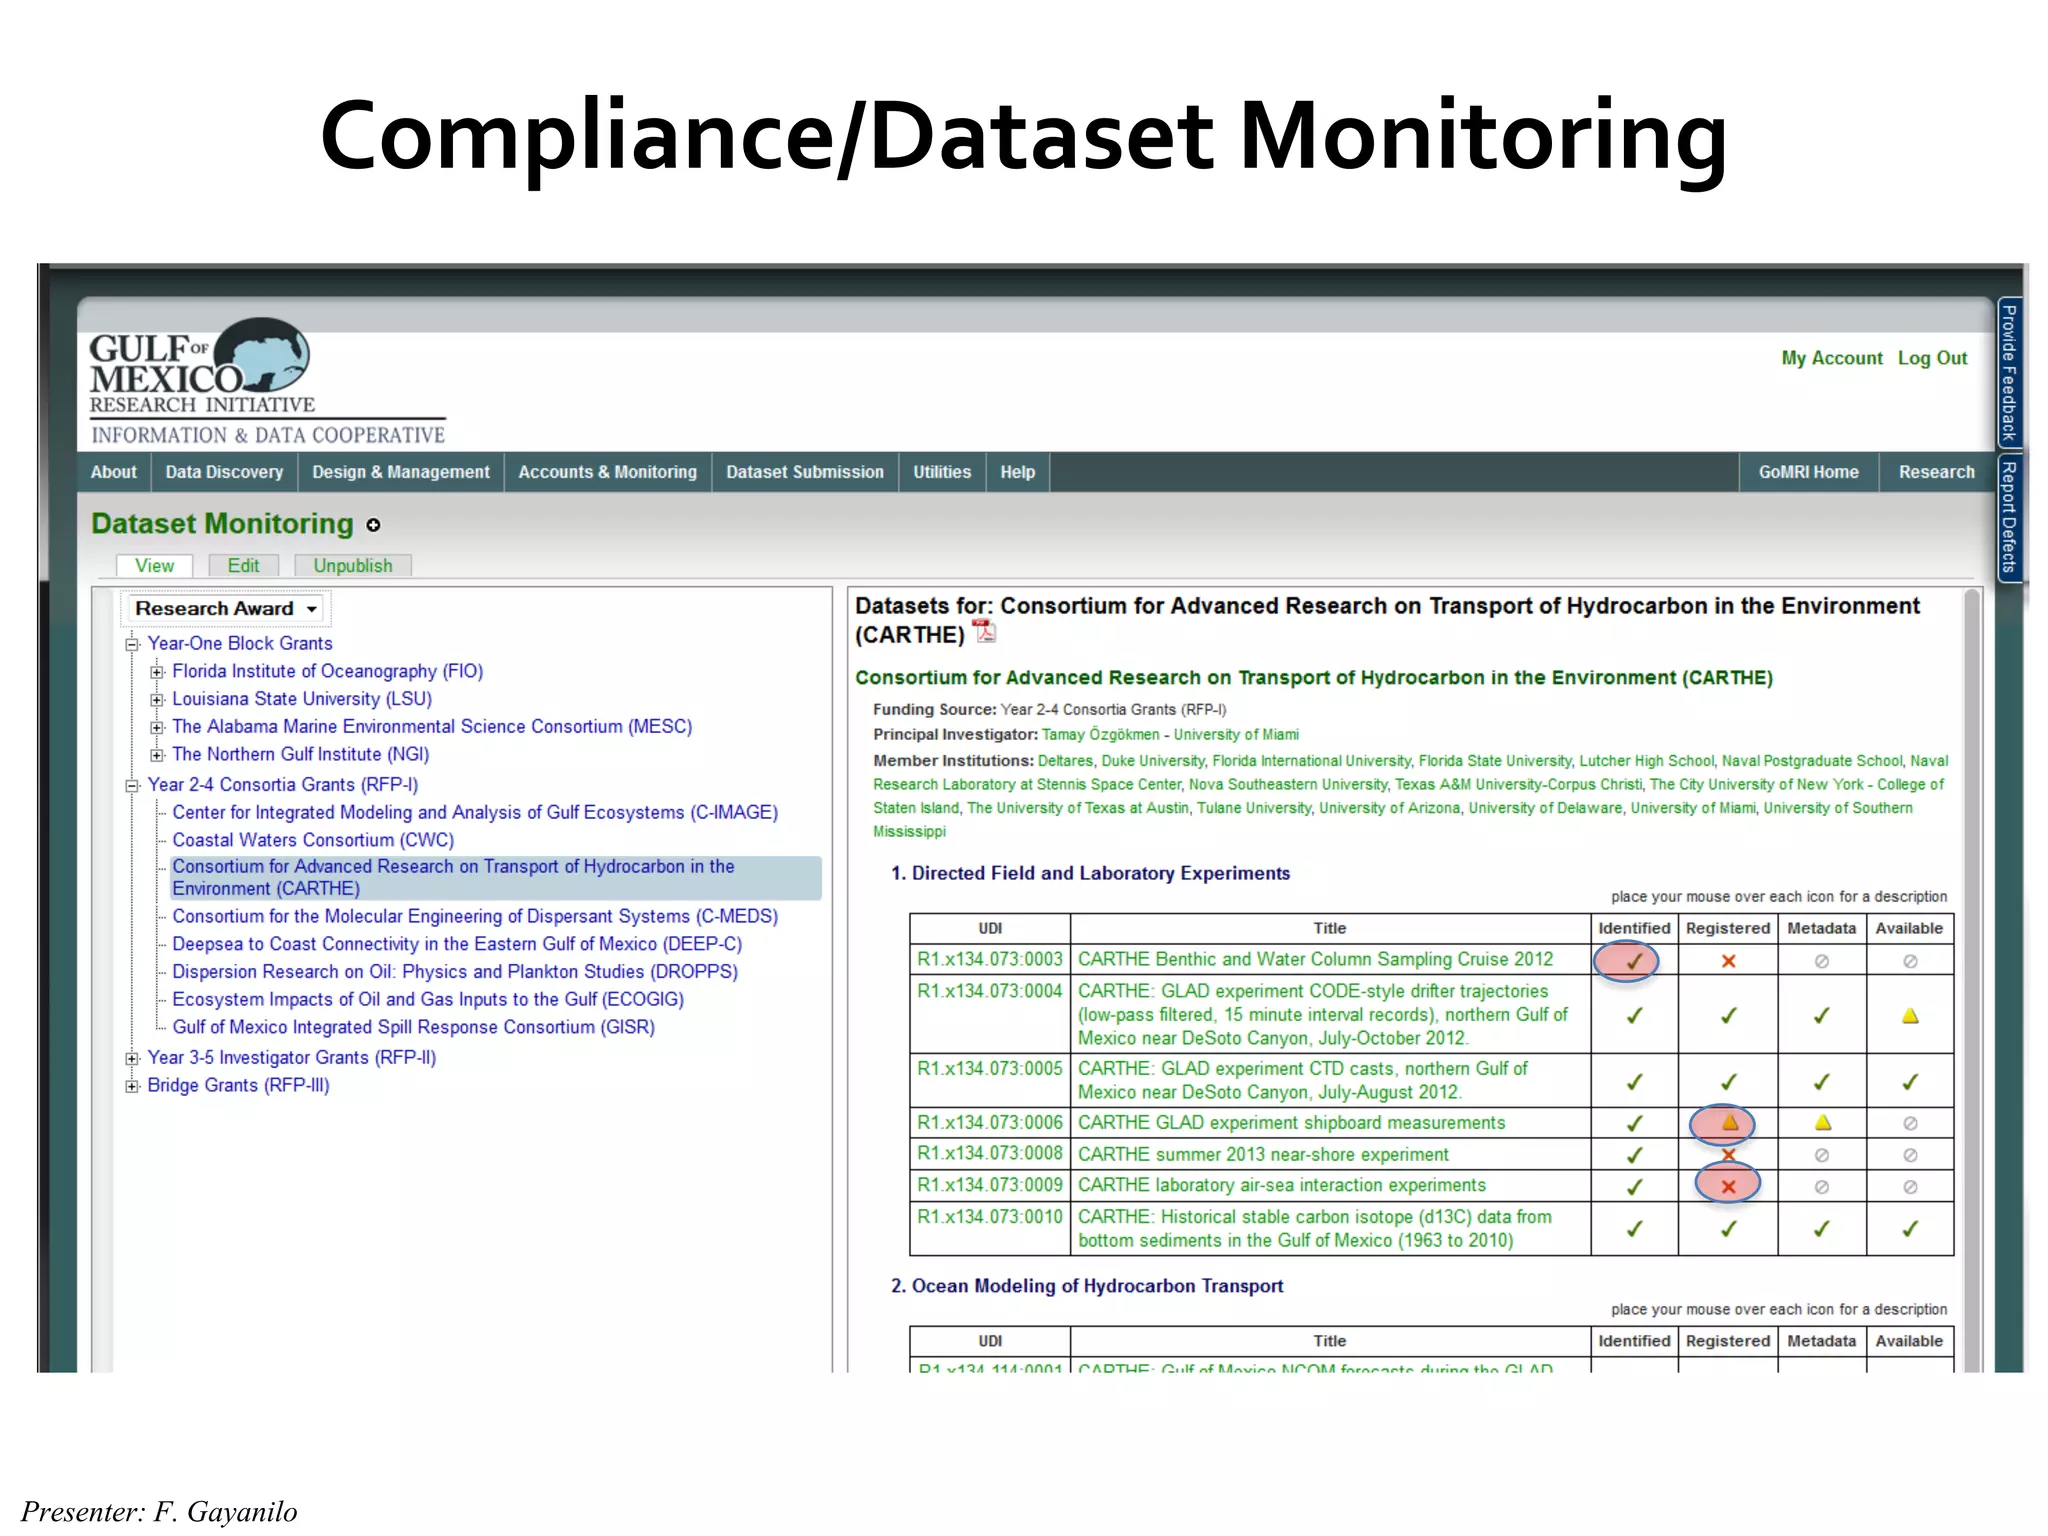Image resolution: width=2048 pixels, height=1536 pixels.
Task: Click the Identified checkmark for R1.x134.073:0008
Action: (1634, 1155)
